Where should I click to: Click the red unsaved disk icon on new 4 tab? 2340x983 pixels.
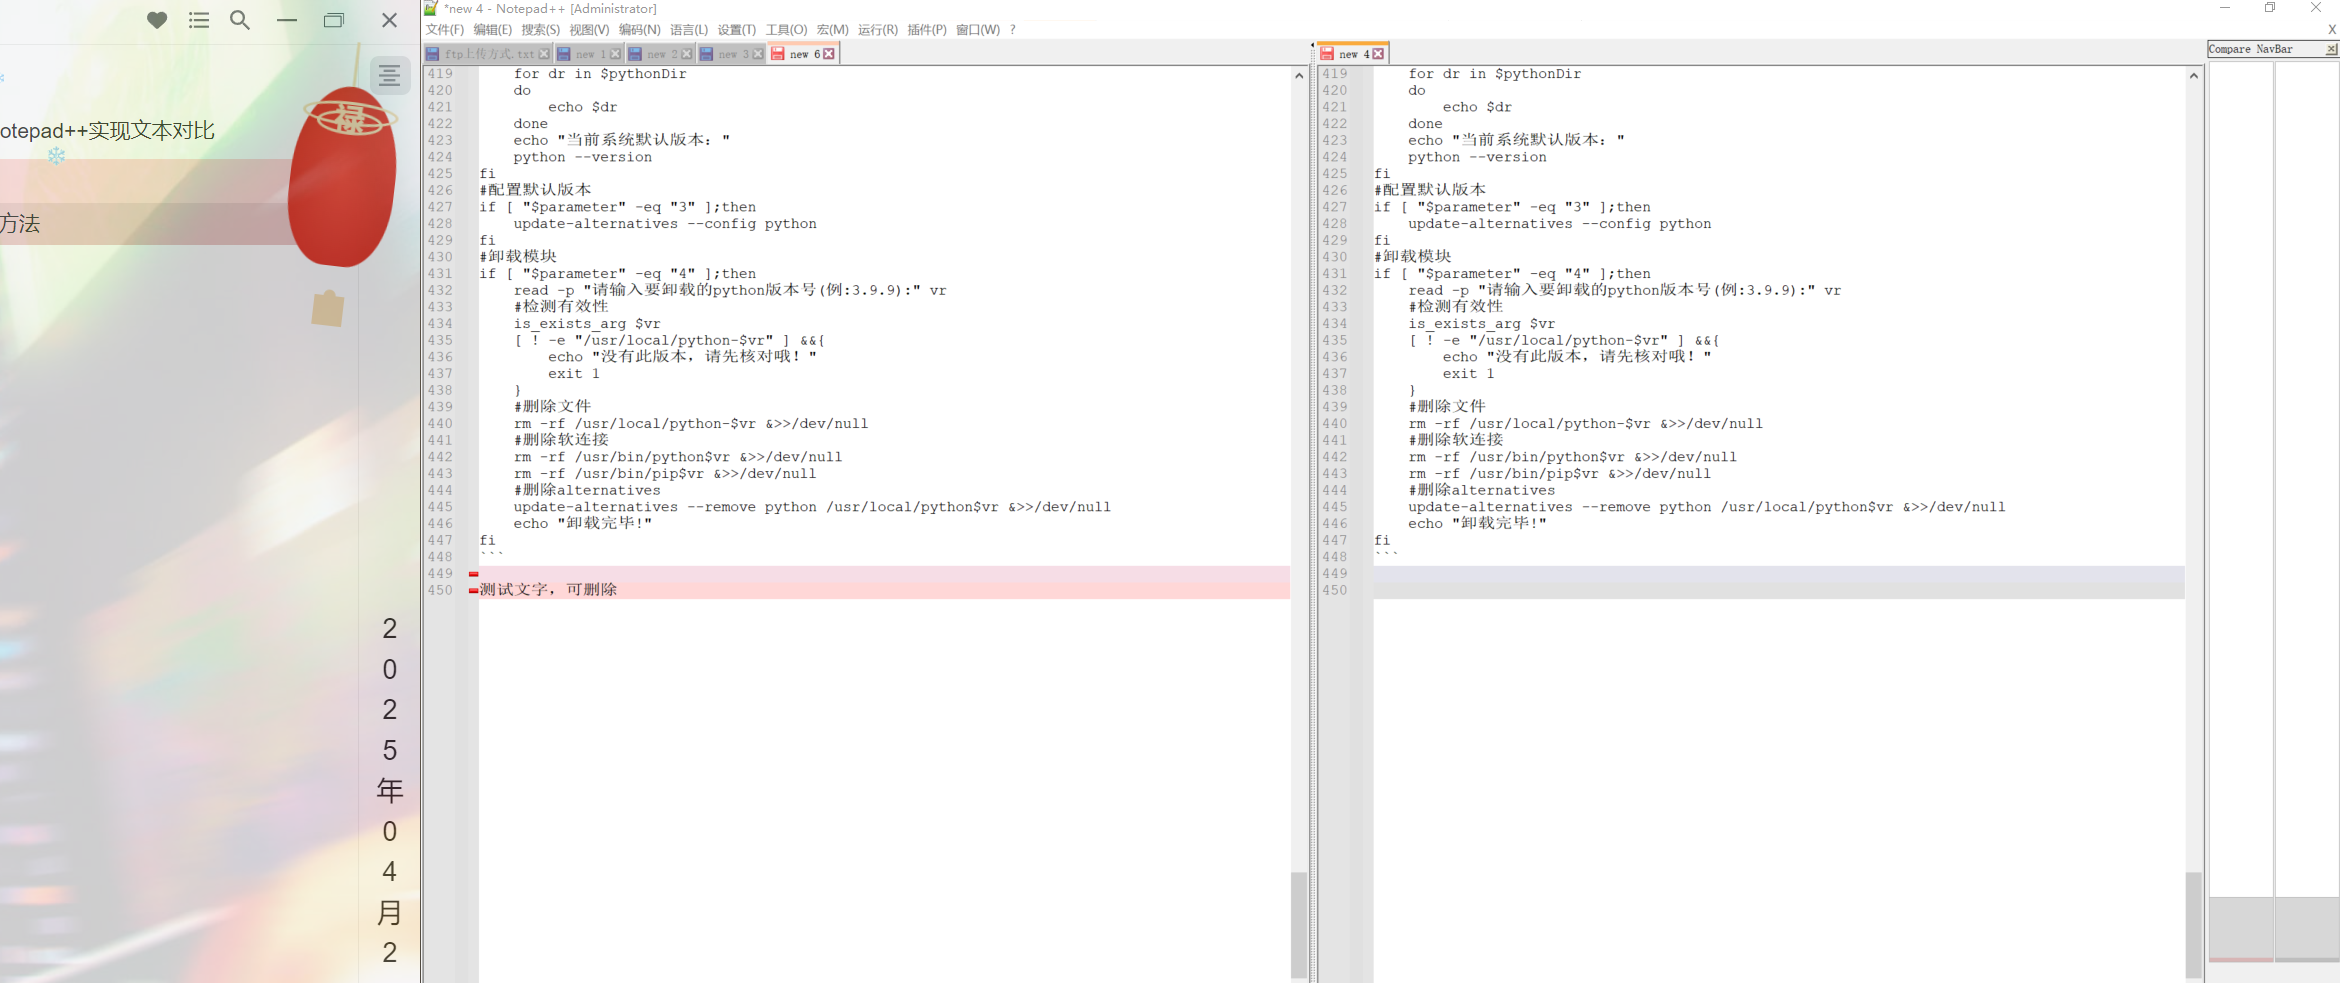pyautogui.click(x=1328, y=53)
